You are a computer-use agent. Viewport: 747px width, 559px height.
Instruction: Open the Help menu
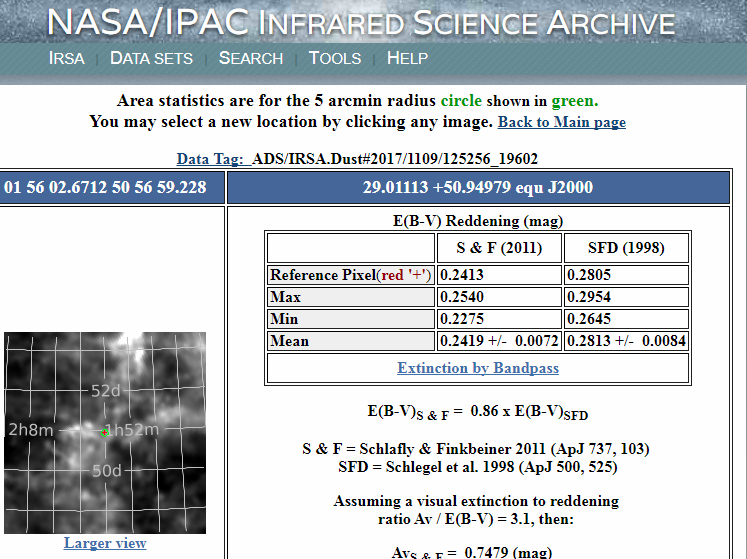(407, 58)
